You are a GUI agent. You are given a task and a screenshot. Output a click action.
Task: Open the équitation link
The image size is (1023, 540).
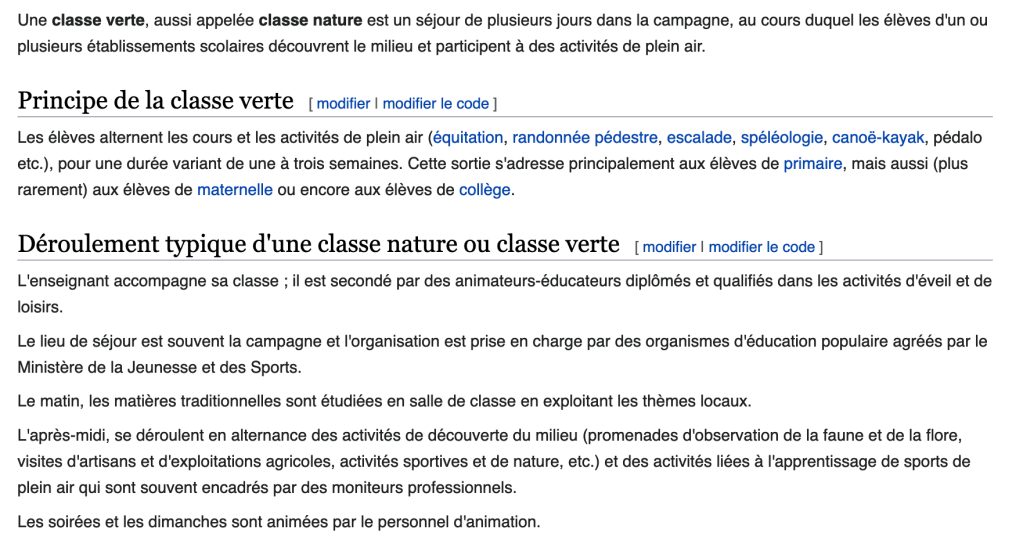coord(468,138)
